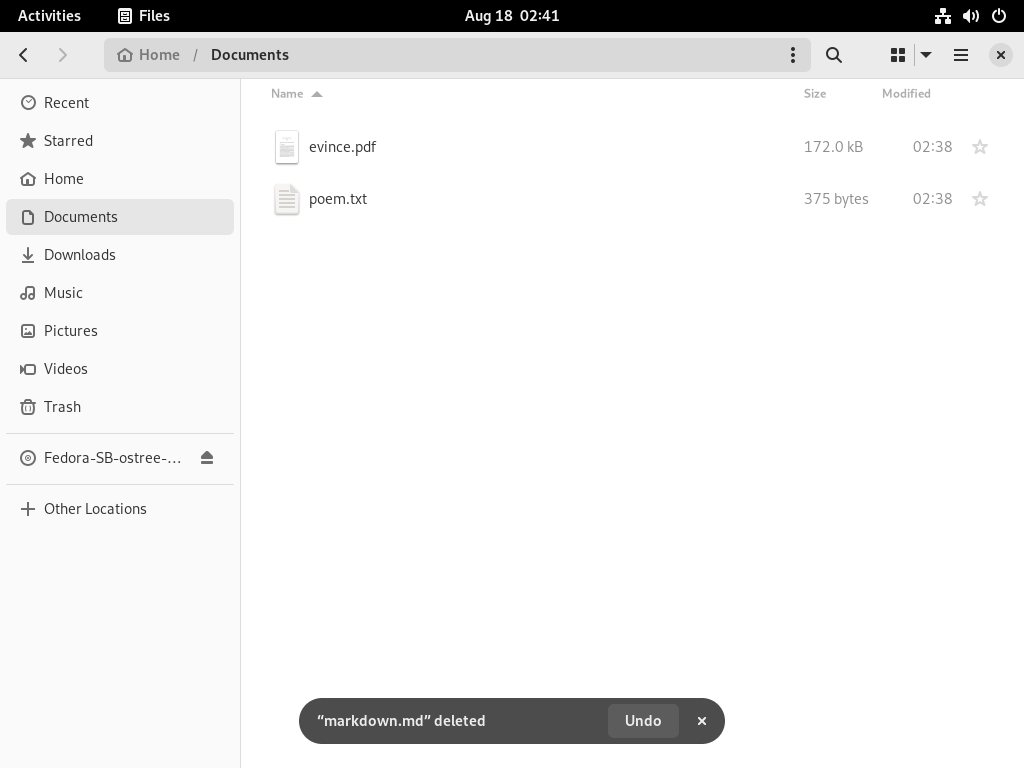
Task: Navigate to Home in path bar
Action: (x=148, y=55)
